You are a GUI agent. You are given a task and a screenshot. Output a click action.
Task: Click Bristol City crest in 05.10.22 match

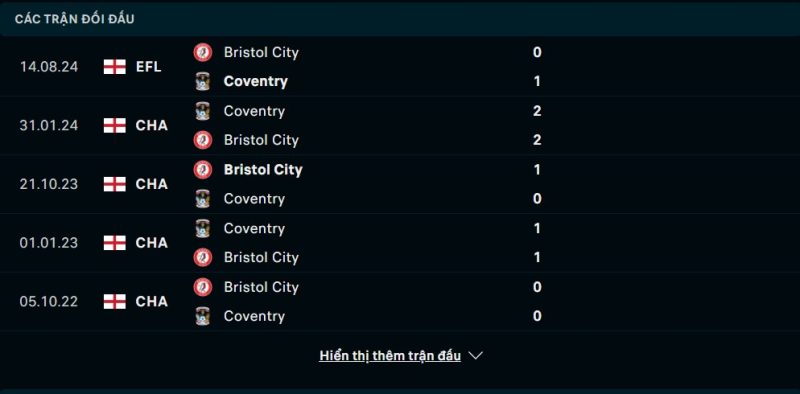point(203,287)
